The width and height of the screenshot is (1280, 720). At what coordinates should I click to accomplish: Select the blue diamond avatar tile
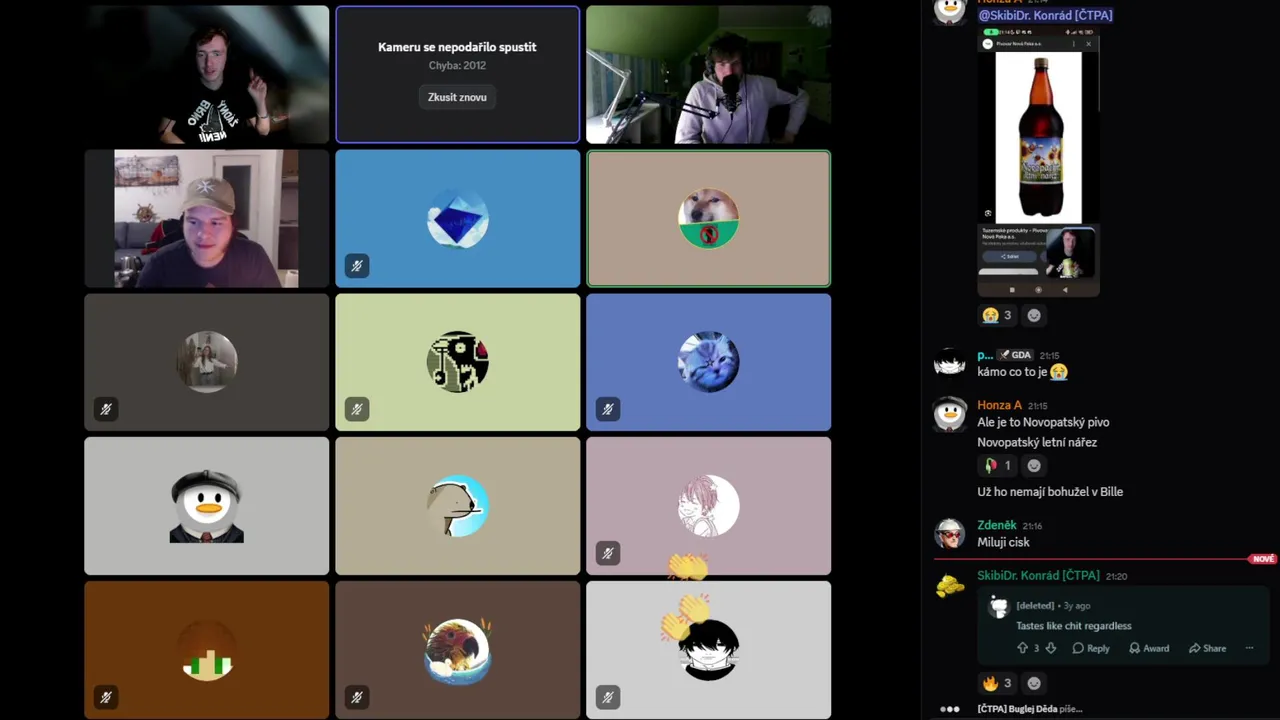coord(457,219)
